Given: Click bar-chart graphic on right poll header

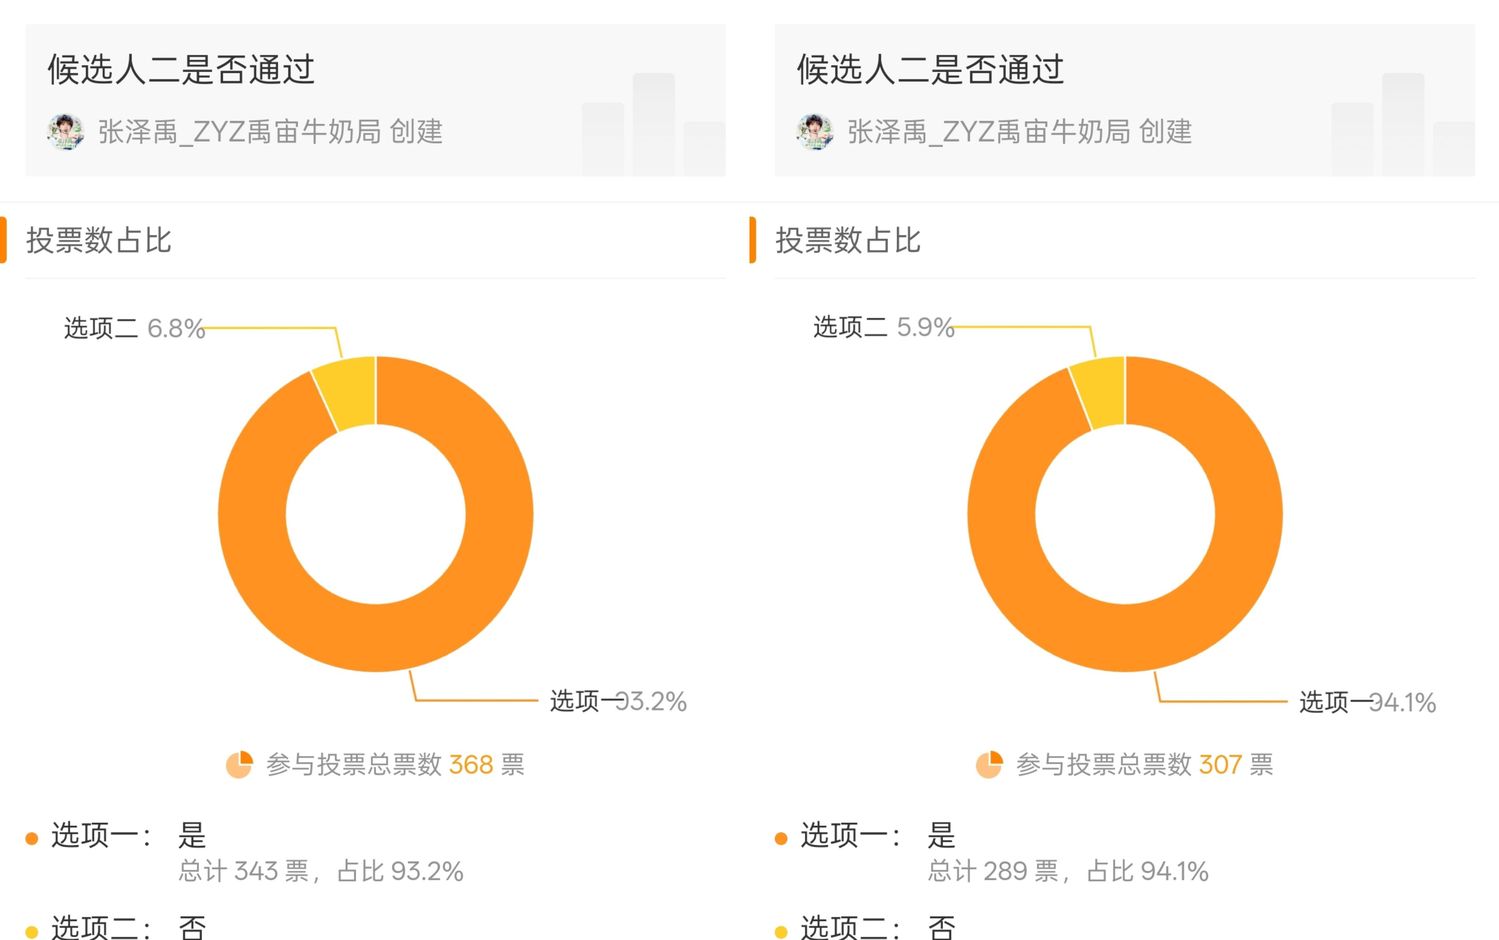Looking at the screenshot, I should pos(1403,125).
